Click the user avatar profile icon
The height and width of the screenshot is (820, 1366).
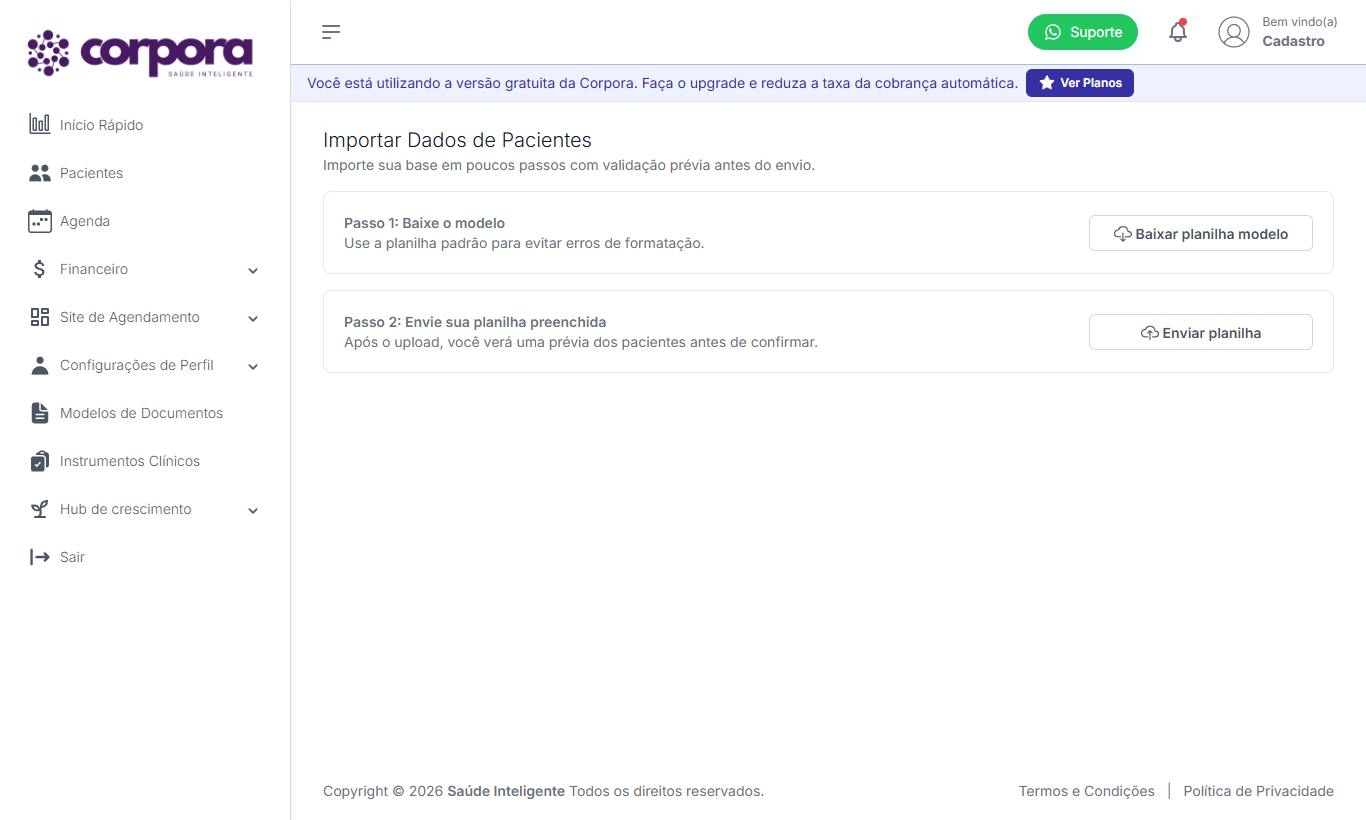[x=1234, y=32]
